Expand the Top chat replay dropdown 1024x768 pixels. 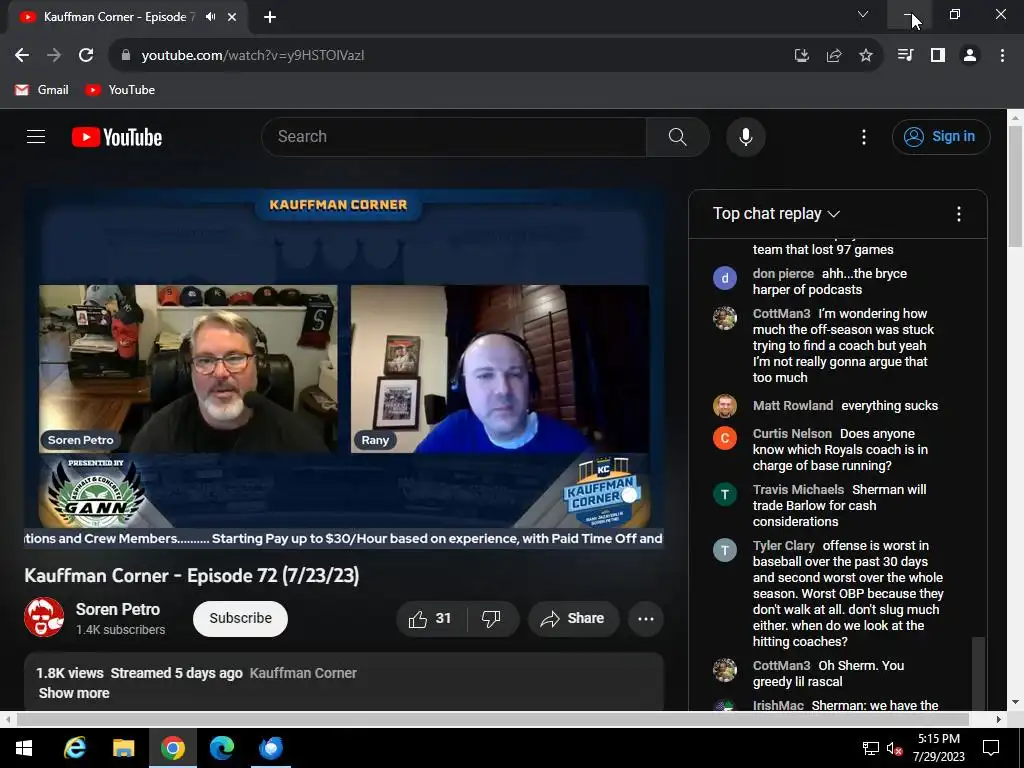[776, 214]
